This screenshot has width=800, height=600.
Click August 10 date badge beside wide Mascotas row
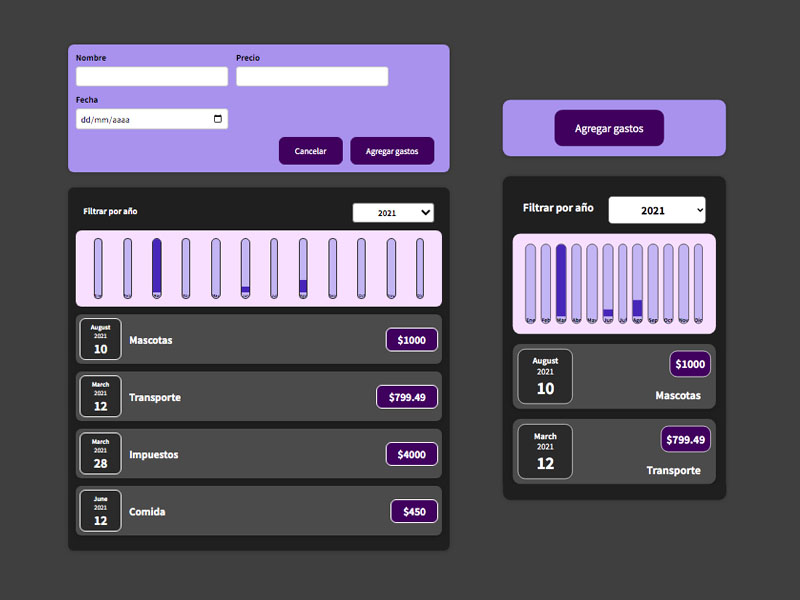coord(101,340)
